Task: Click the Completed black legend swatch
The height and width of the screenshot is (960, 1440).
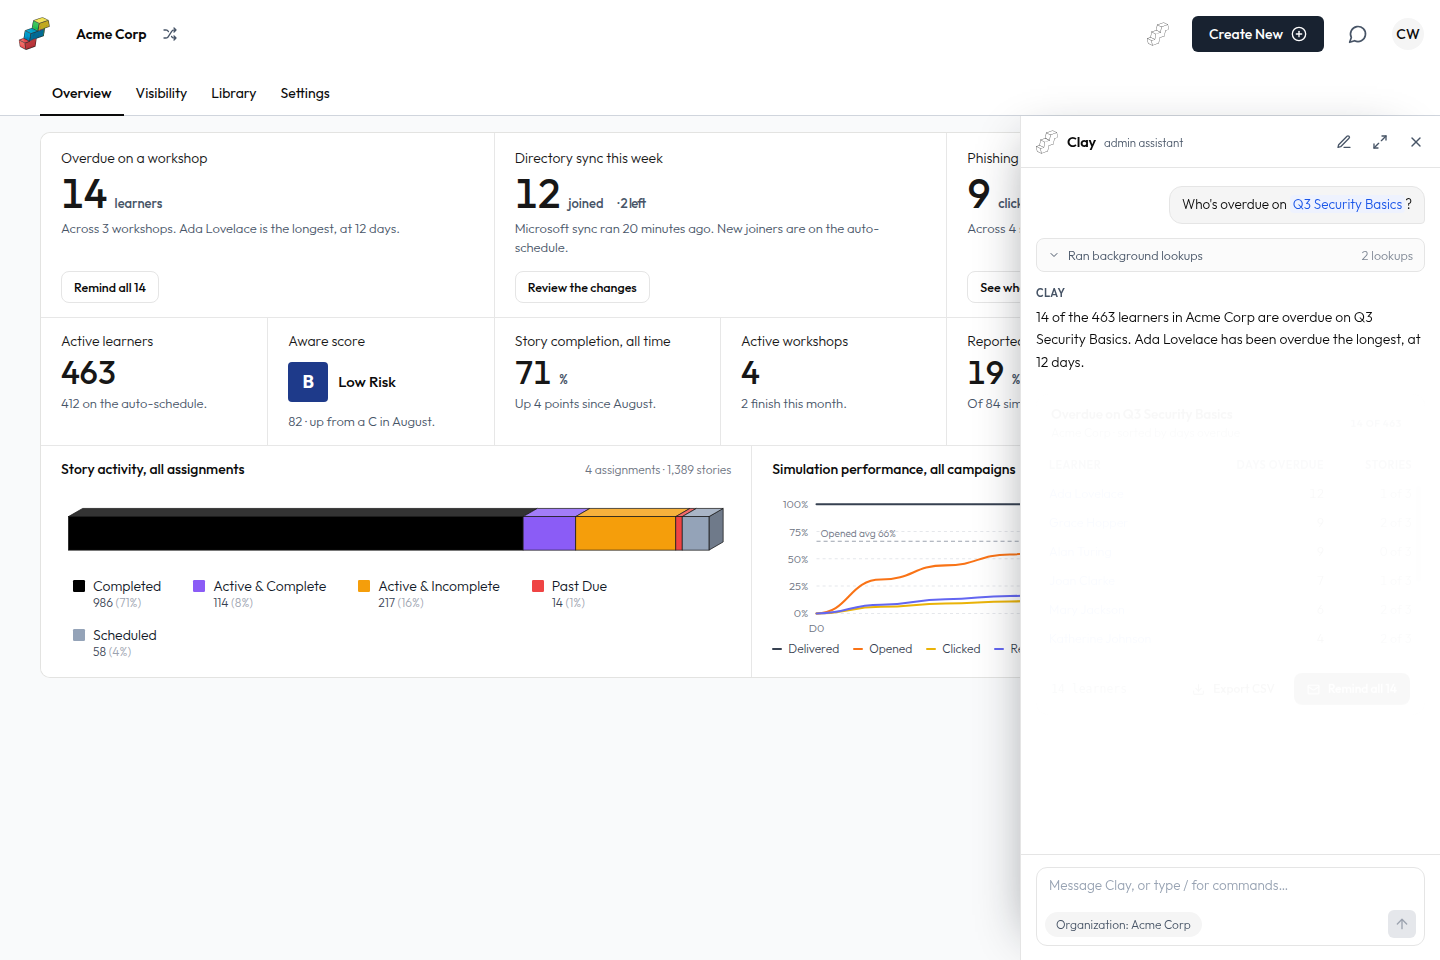Action: 79,586
